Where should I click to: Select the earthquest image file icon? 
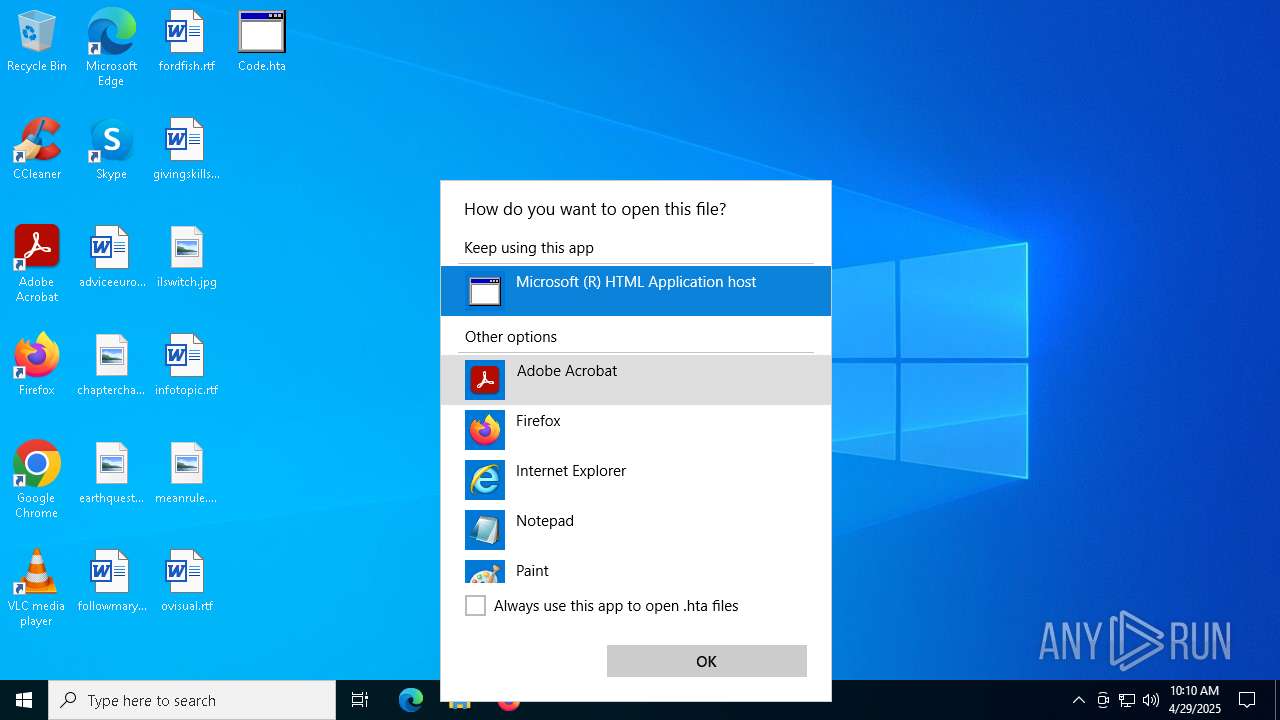pos(111,473)
